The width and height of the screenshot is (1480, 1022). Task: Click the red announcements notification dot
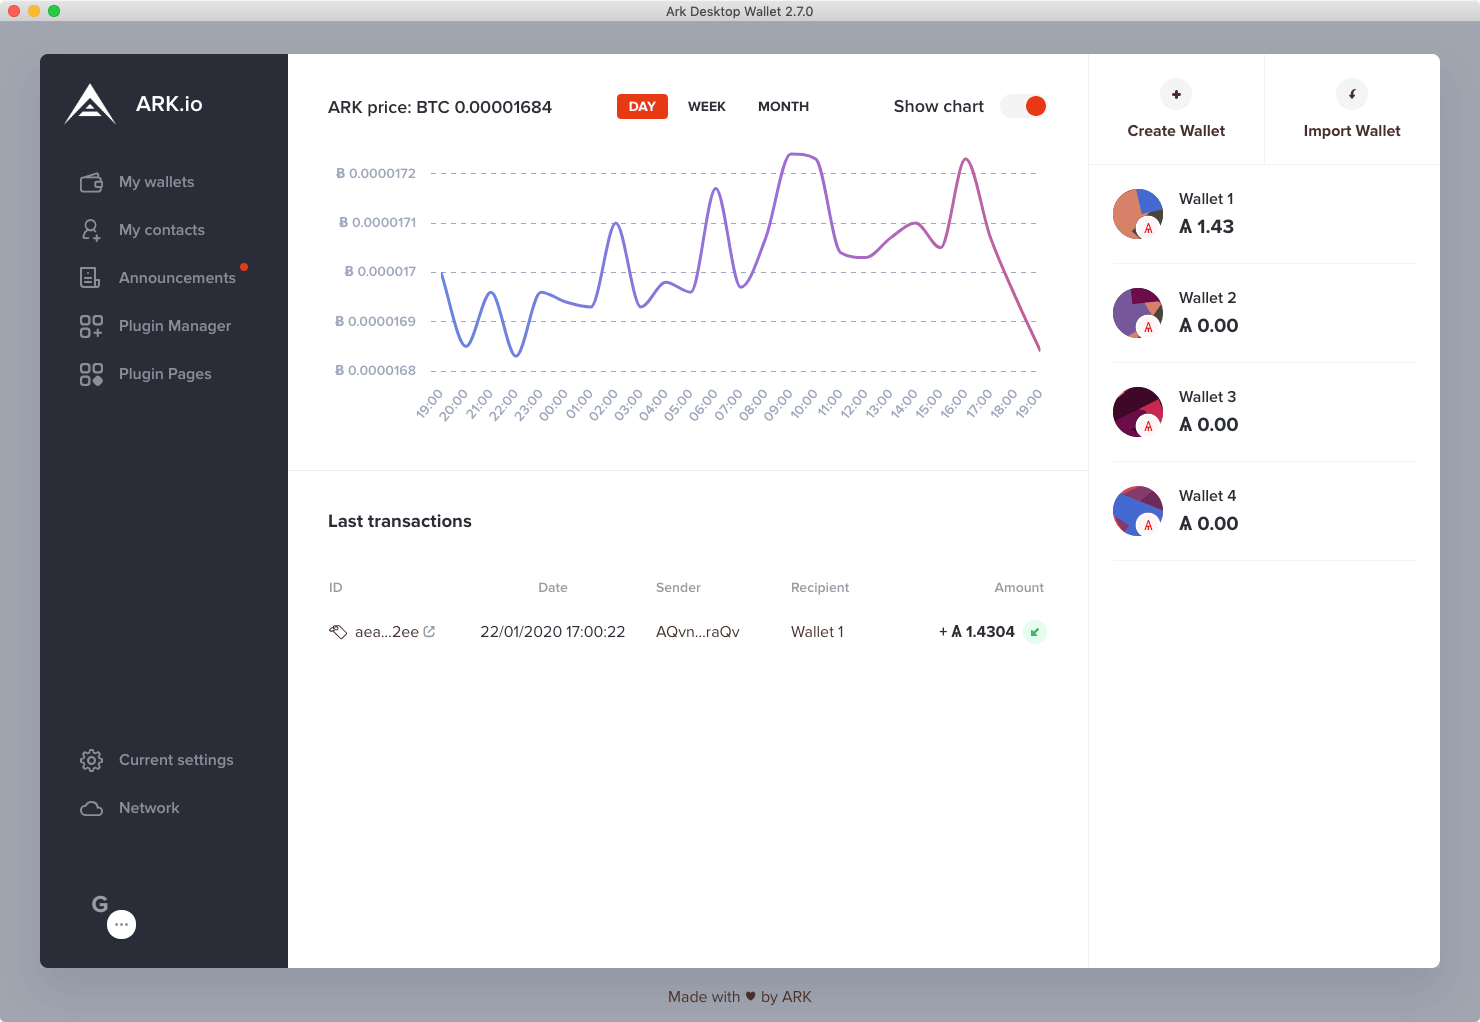(244, 267)
